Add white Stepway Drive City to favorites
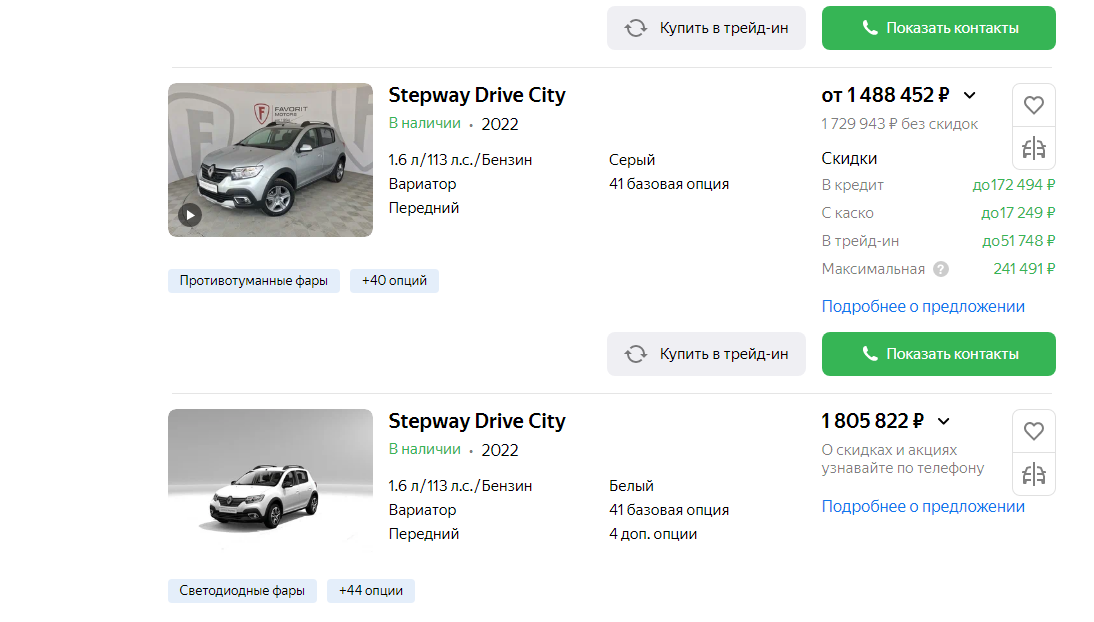1094x622 pixels. [x=1033, y=431]
